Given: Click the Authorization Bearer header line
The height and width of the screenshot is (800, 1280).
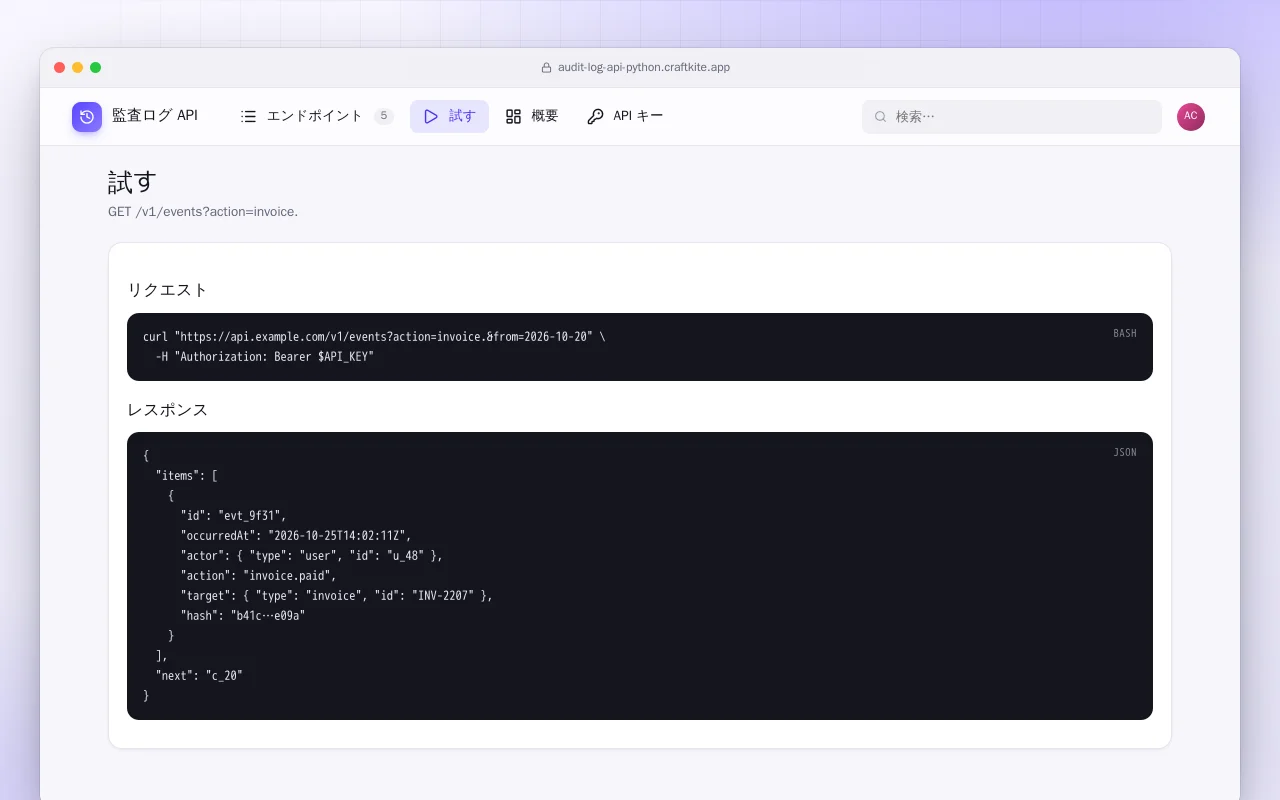Looking at the screenshot, I should [x=264, y=357].
